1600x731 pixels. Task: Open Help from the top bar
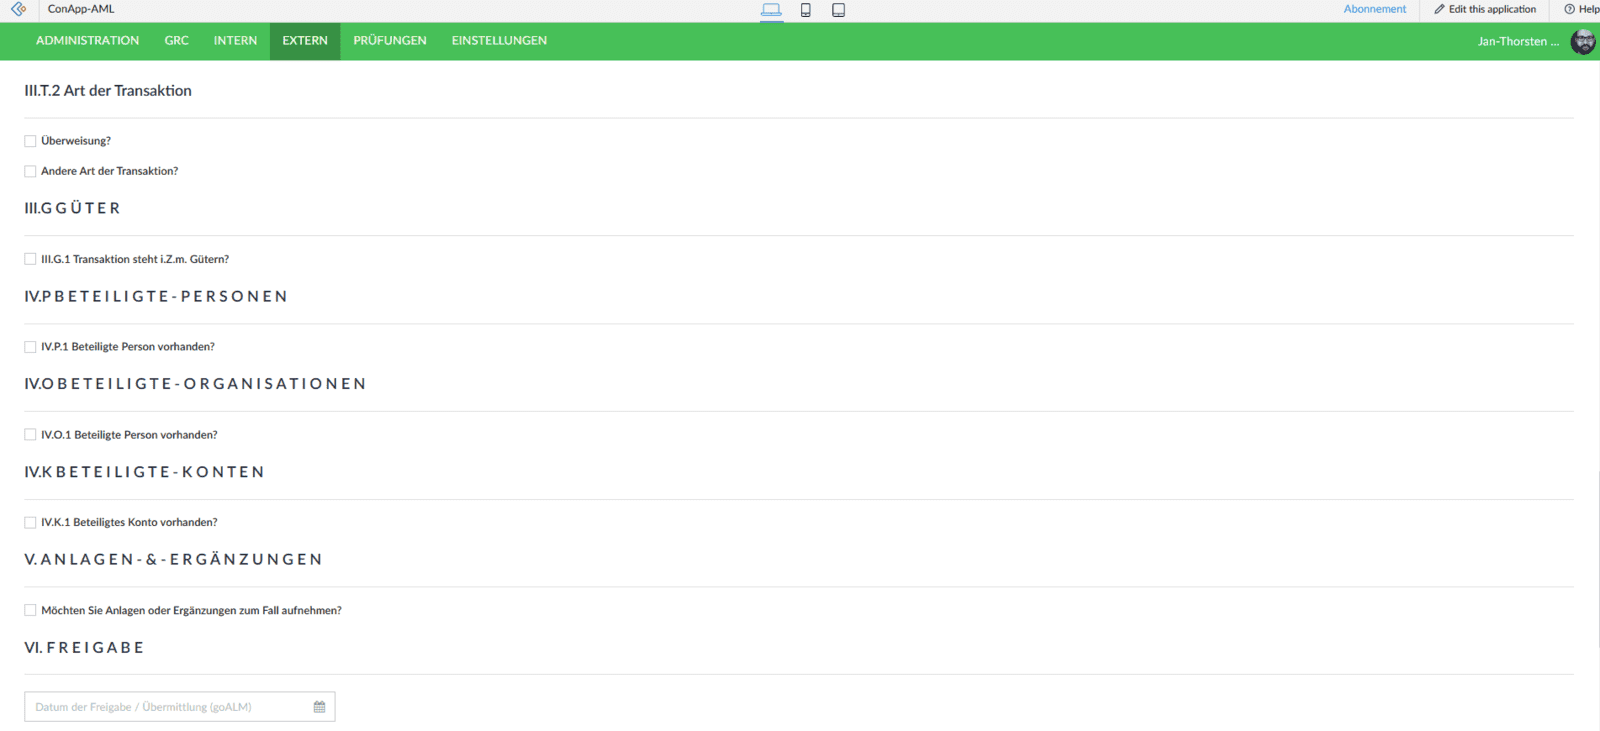point(1581,9)
